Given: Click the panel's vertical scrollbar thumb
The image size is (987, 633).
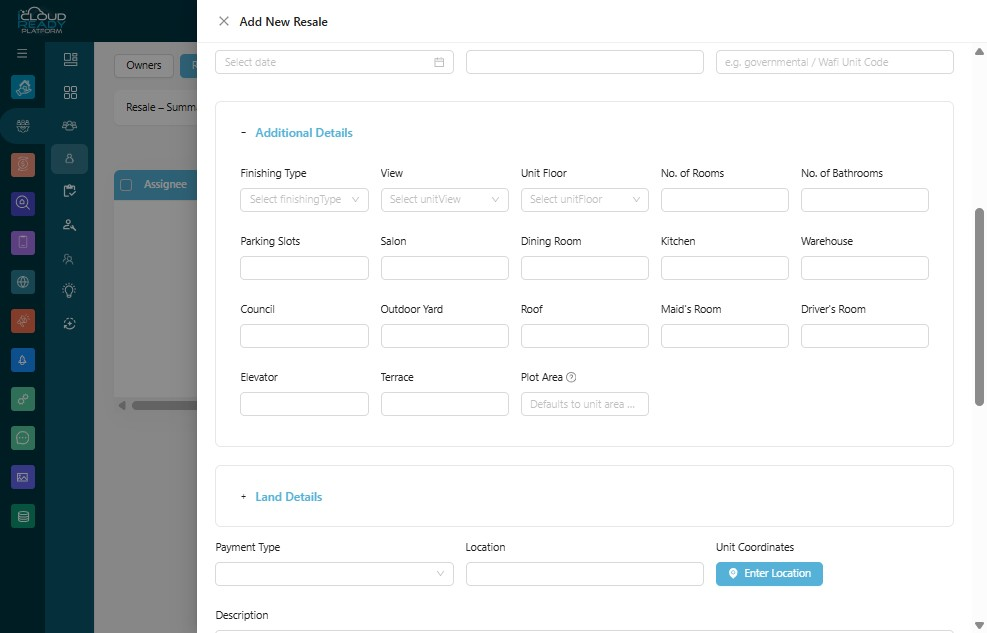Looking at the screenshot, I should click(979, 307).
